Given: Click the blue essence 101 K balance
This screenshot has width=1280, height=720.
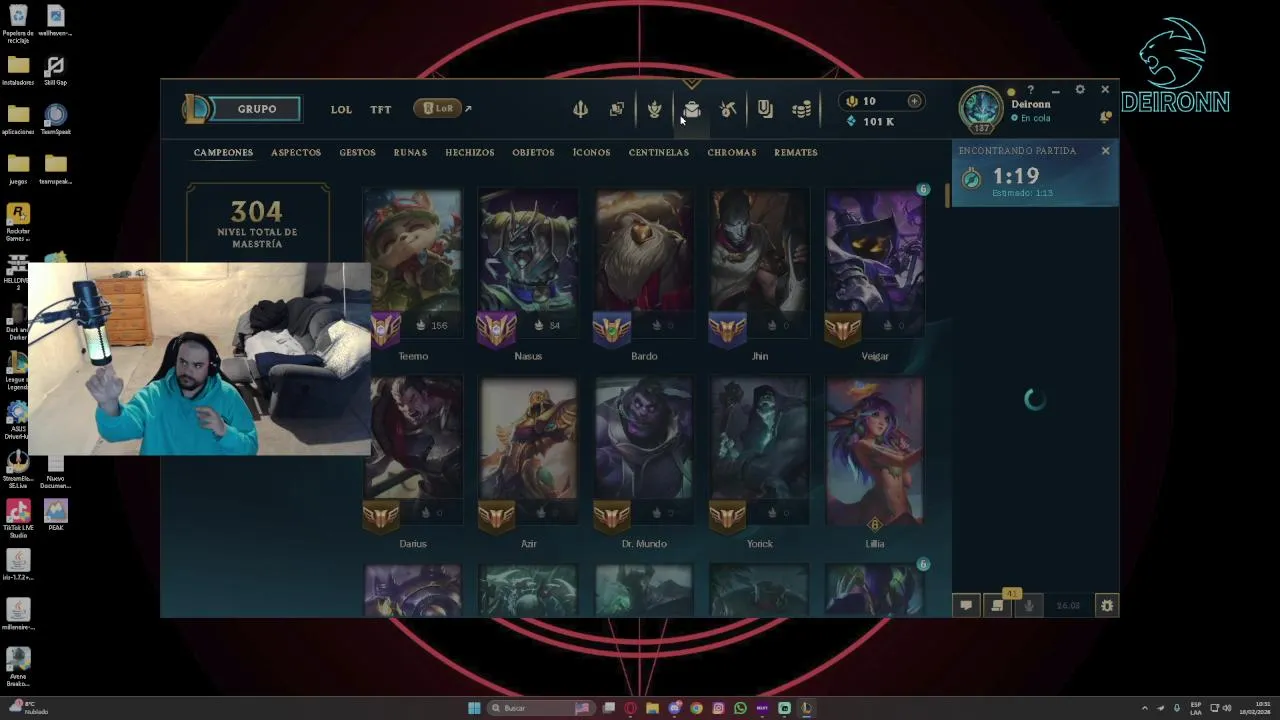Looking at the screenshot, I should (x=869, y=121).
